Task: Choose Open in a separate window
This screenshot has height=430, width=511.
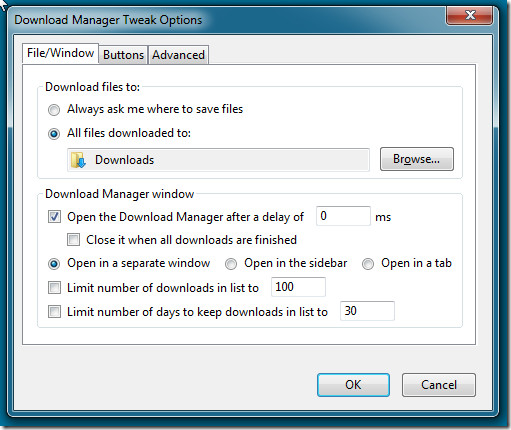Action: point(54,264)
